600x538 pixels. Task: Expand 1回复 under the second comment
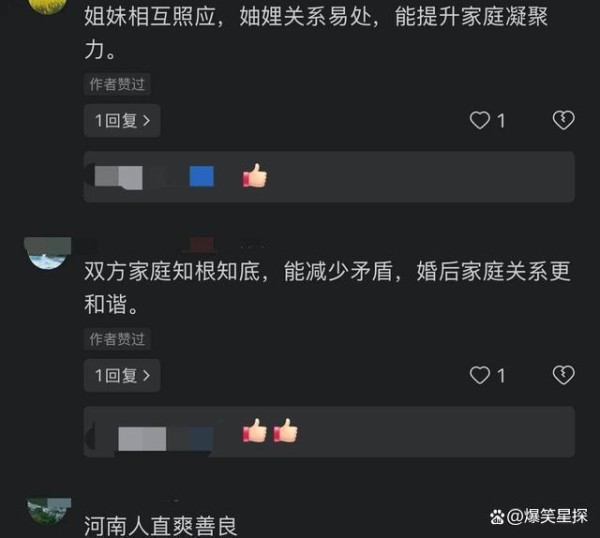click(x=122, y=375)
